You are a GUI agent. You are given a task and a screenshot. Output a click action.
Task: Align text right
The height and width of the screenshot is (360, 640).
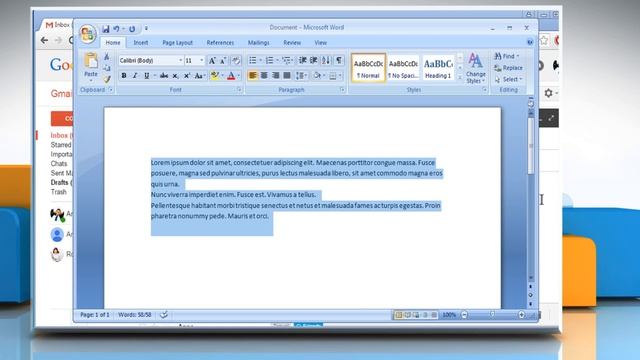click(x=276, y=76)
